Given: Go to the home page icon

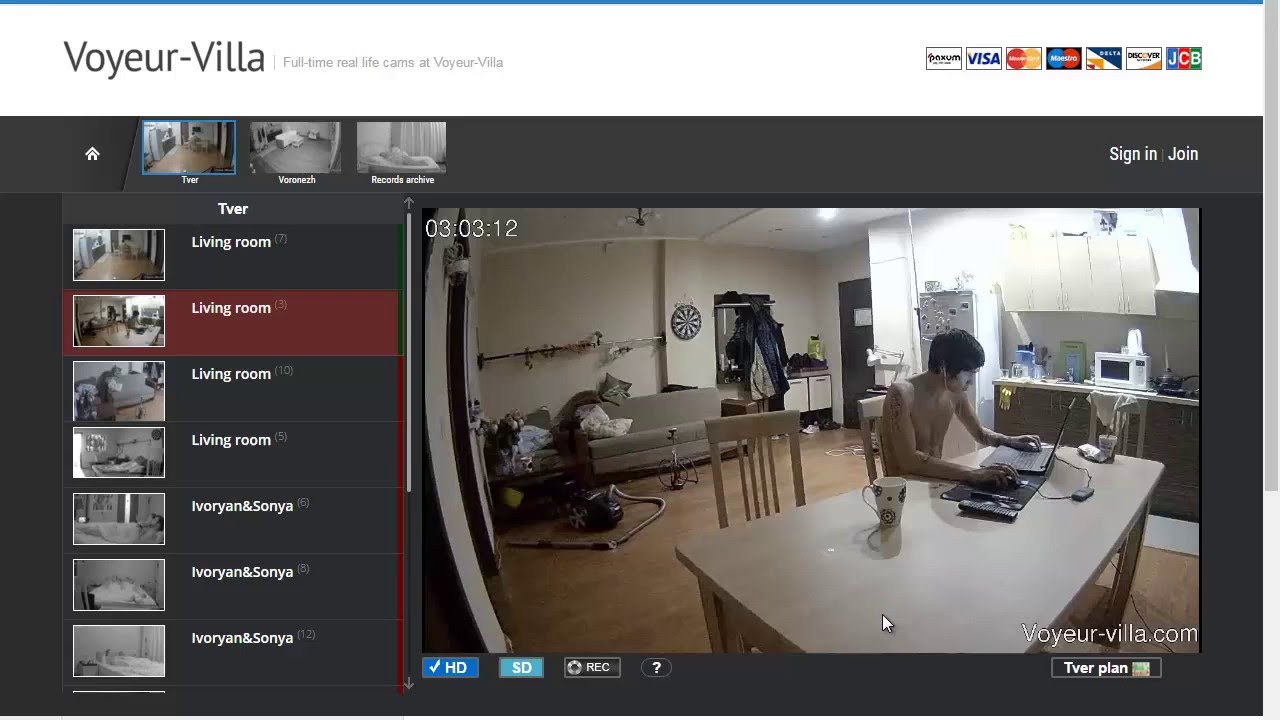Looking at the screenshot, I should [92, 154].
